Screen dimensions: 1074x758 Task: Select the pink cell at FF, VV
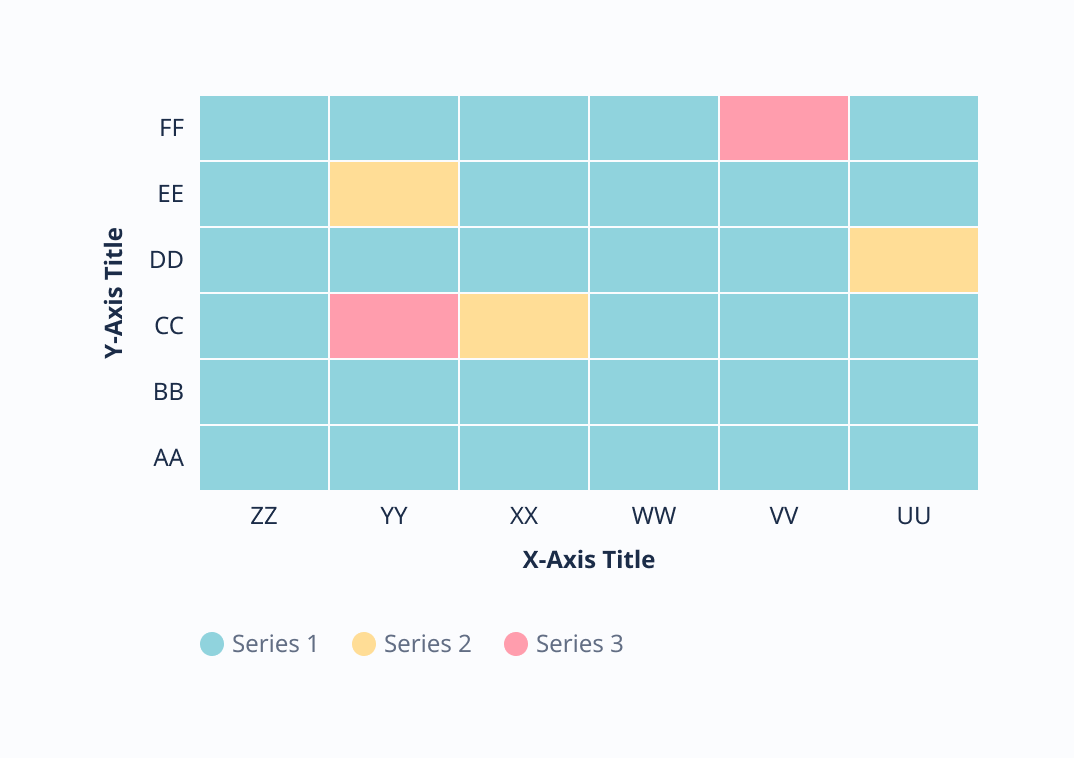click(x=784, y=128)
